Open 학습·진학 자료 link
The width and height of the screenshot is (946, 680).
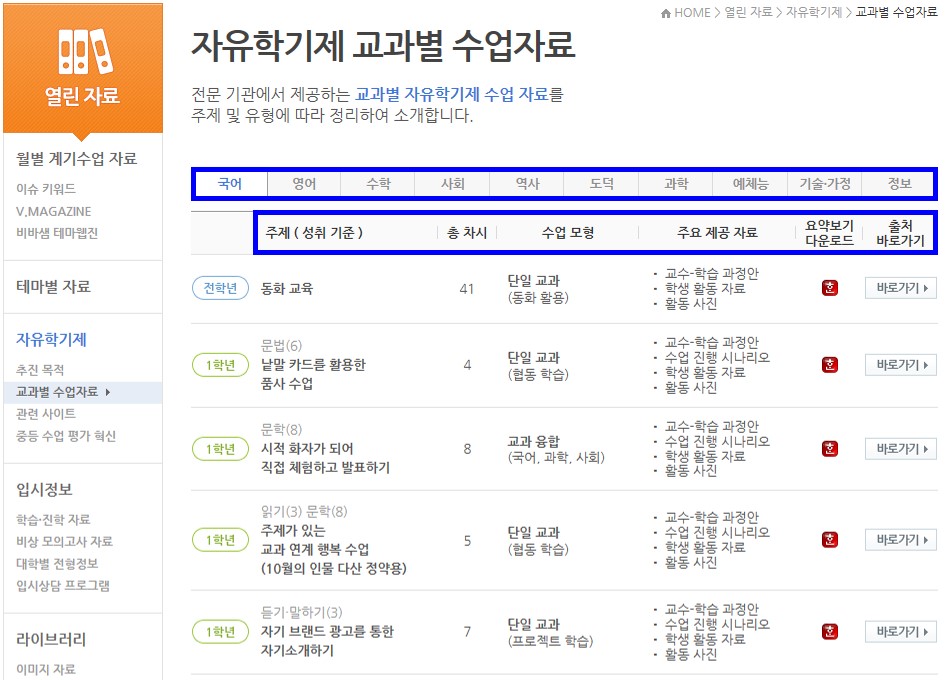coord(53,520)
